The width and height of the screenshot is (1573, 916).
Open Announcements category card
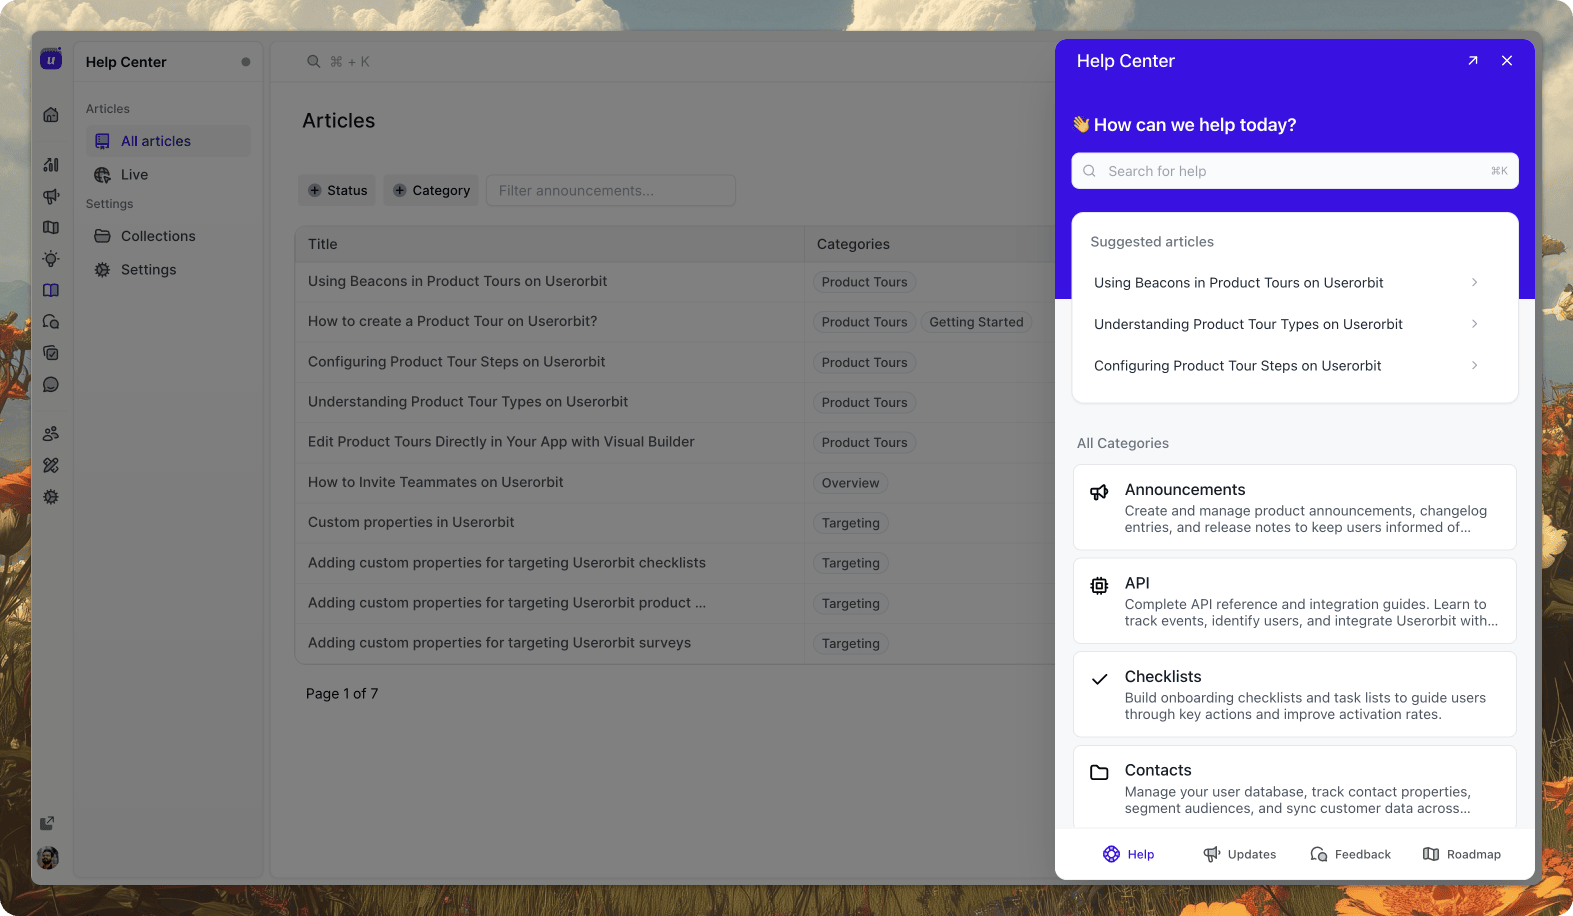click(x=1295, y=507)
